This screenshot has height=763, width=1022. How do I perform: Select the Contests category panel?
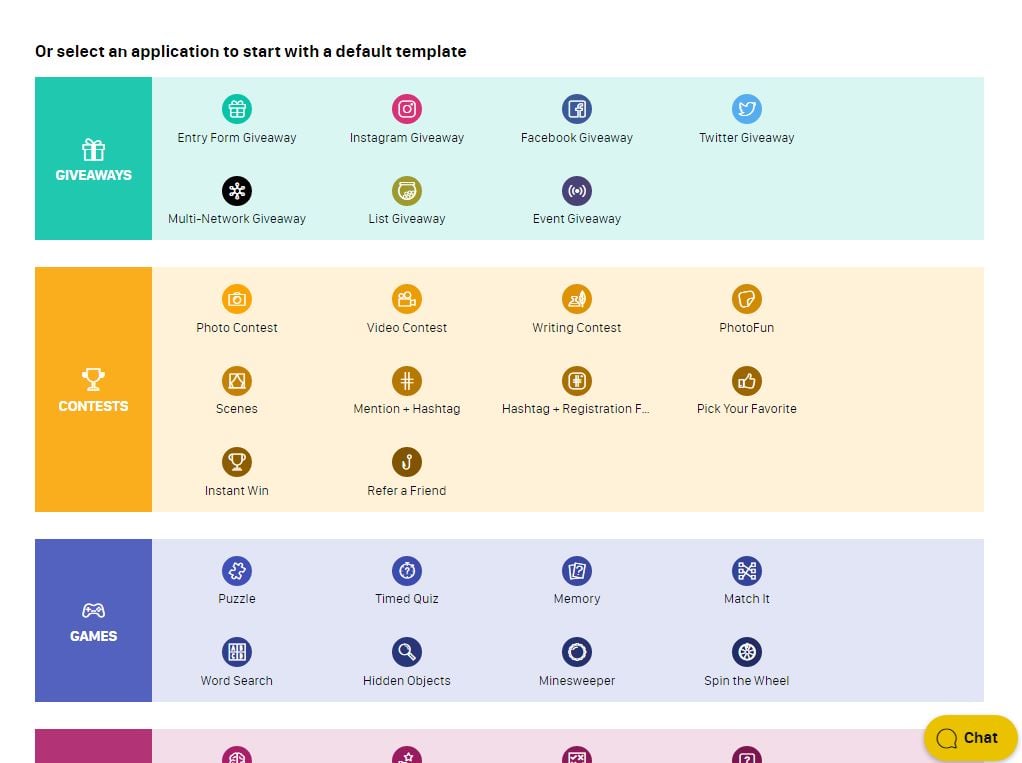pos(93,390)
